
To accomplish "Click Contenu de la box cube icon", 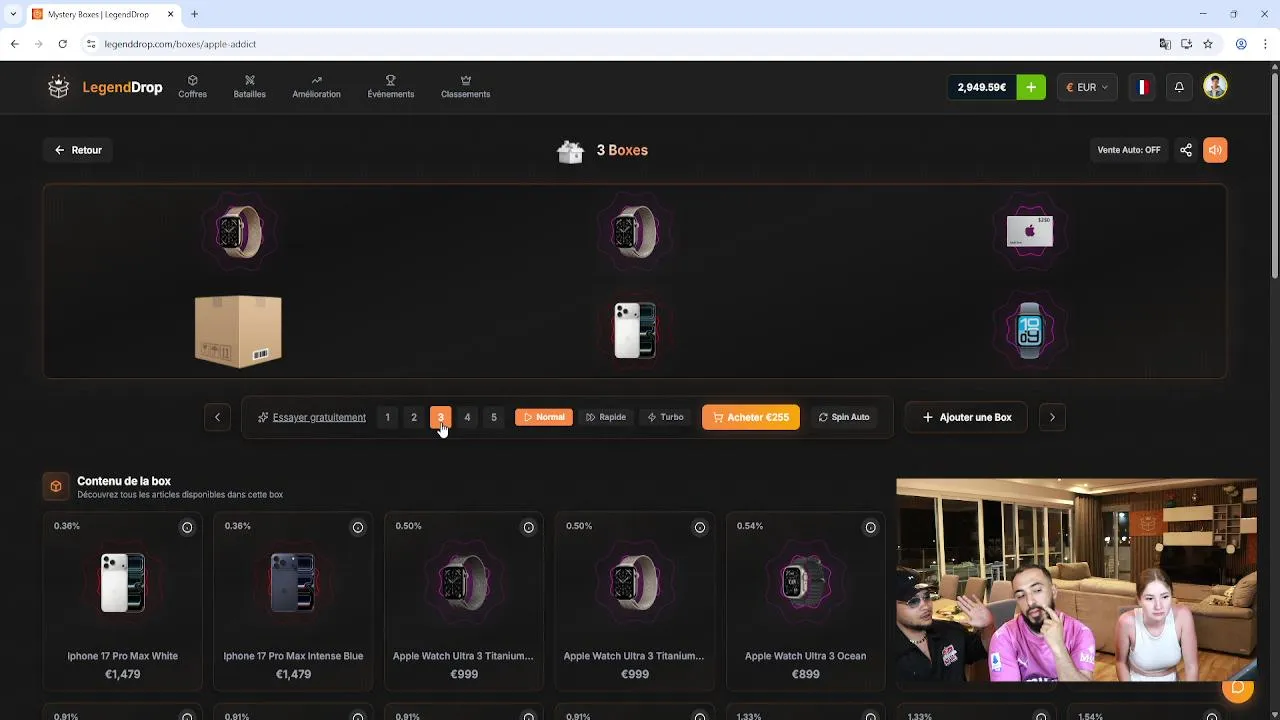I will [56, 486].
